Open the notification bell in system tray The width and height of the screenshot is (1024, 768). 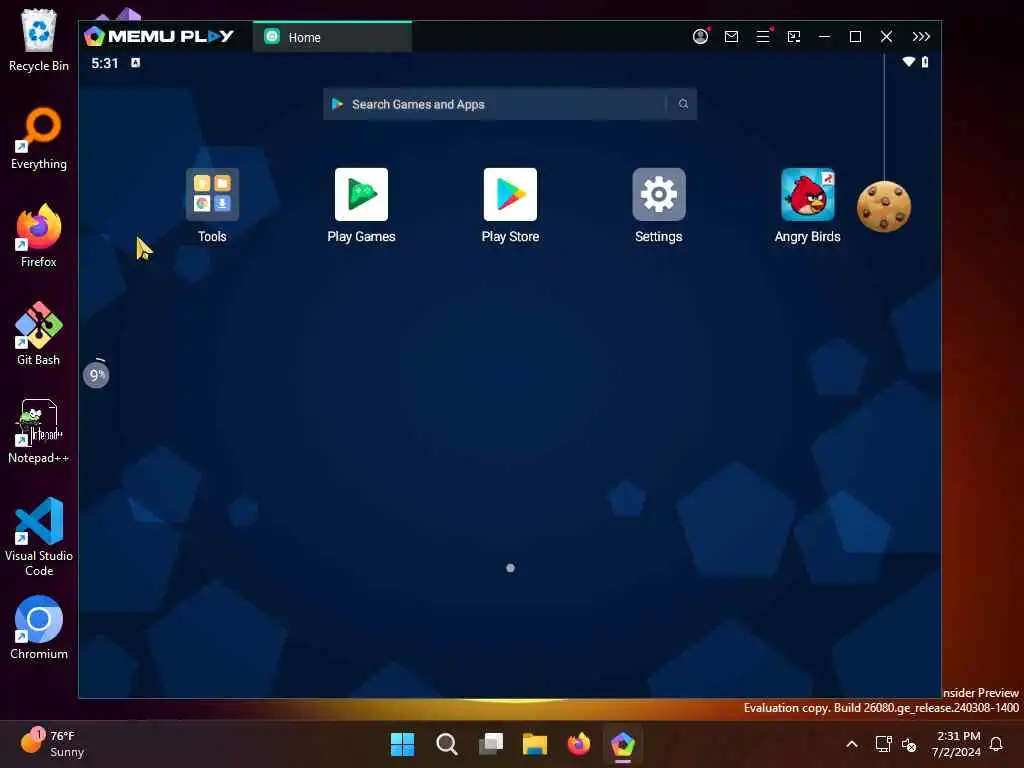coord(997,744)
